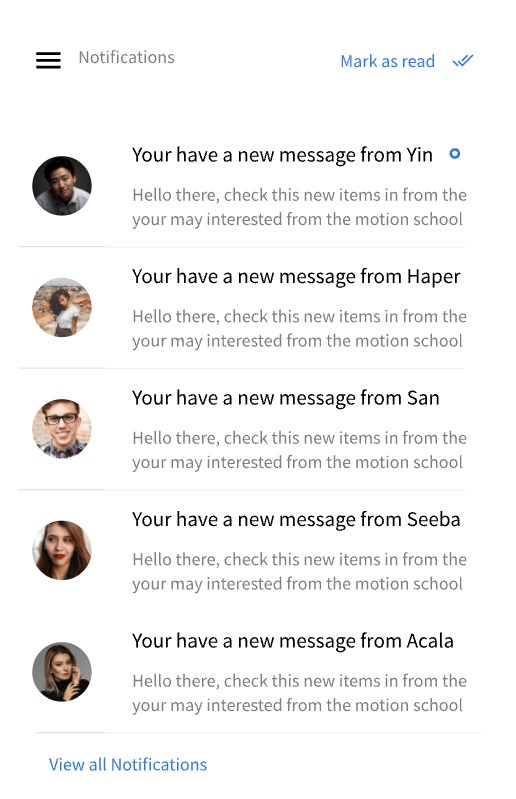Click Yin's profile avatar
The width and height of the screenshot is (516, 799).
point(62,185)
